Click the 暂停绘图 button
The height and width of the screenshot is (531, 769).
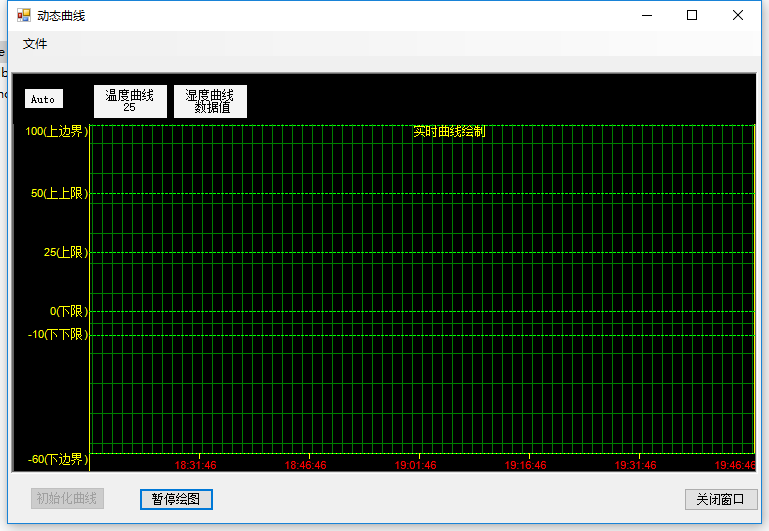coord(176,499)
